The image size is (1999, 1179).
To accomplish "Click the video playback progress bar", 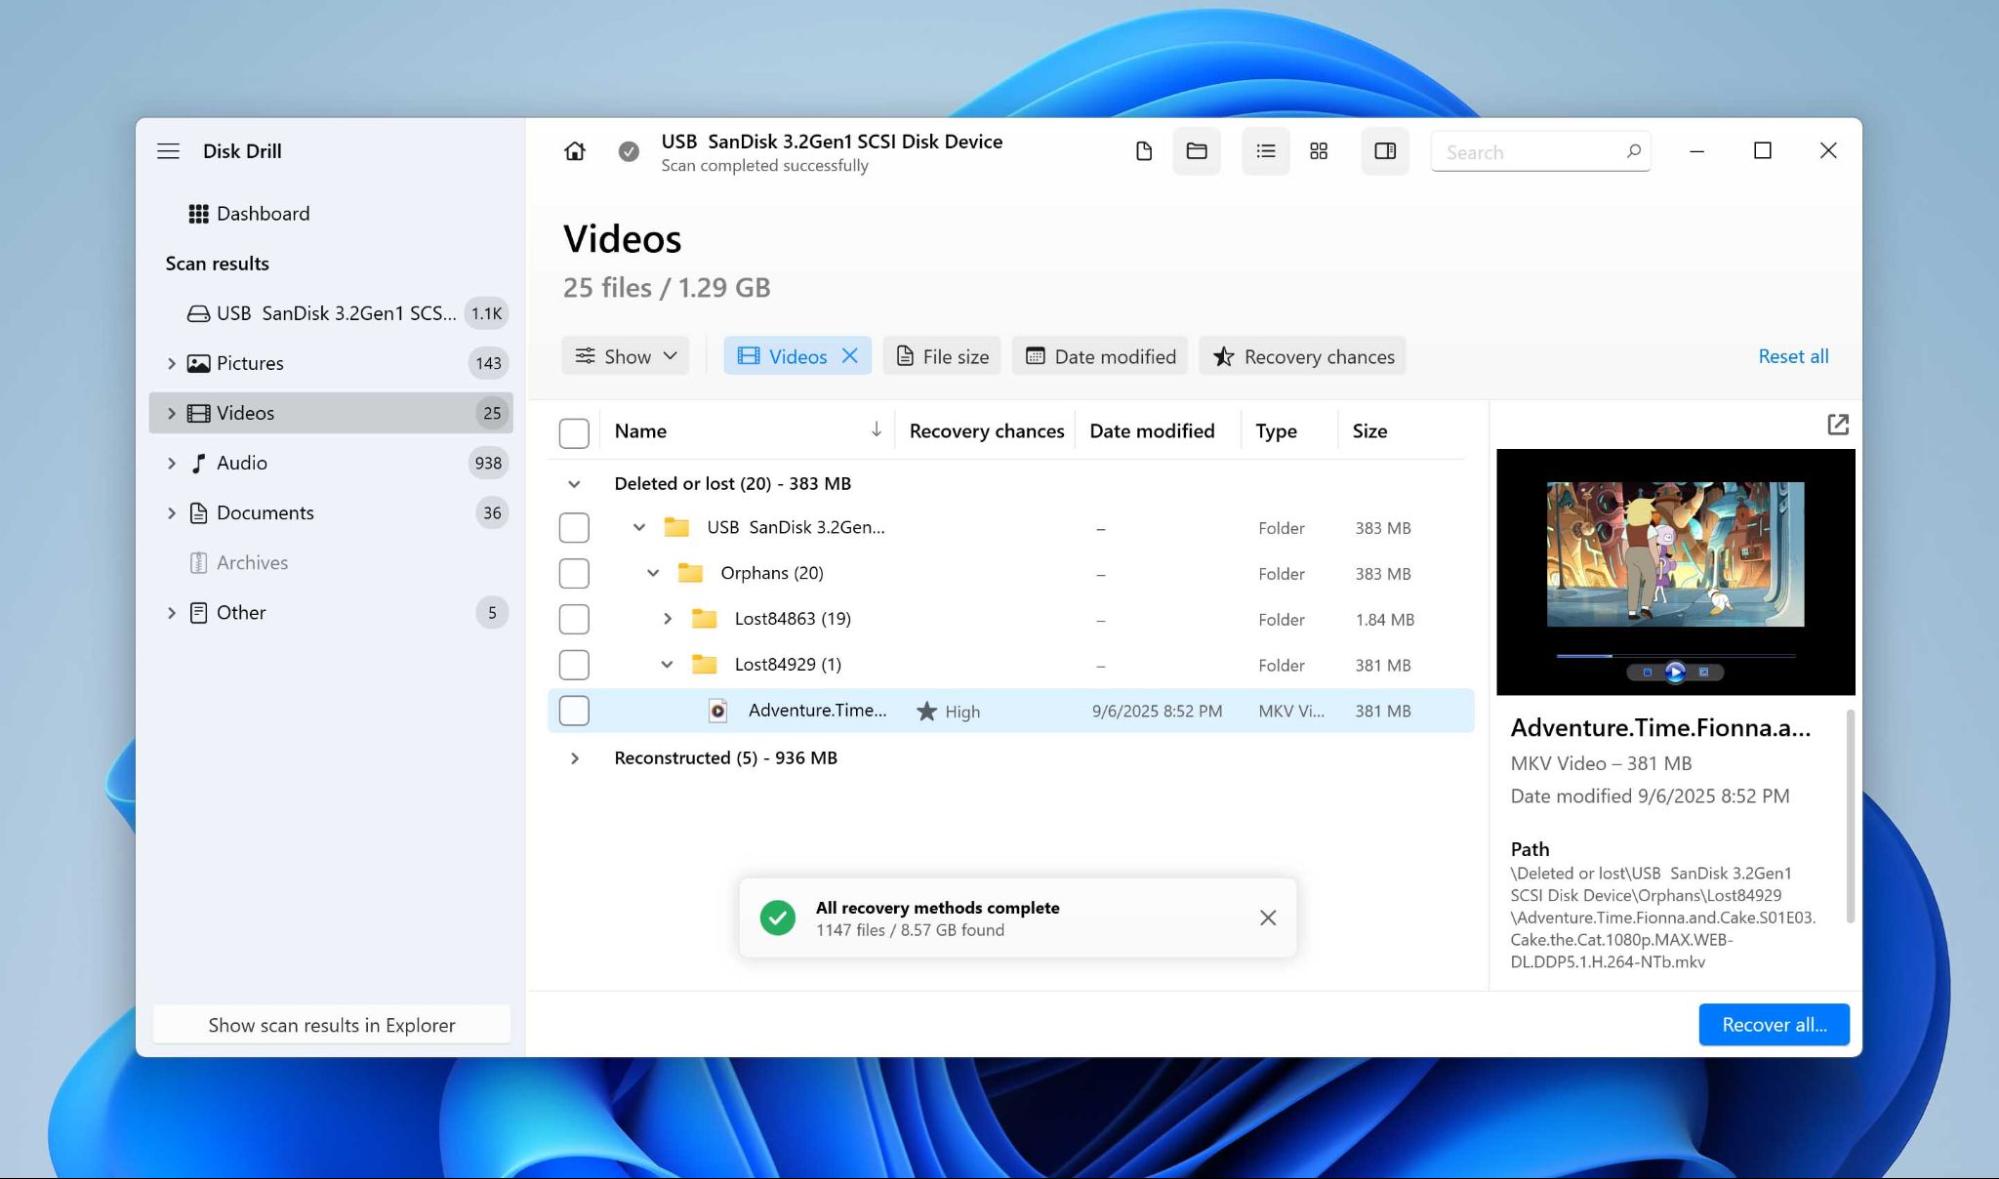I will click(x=1674, y=655).
